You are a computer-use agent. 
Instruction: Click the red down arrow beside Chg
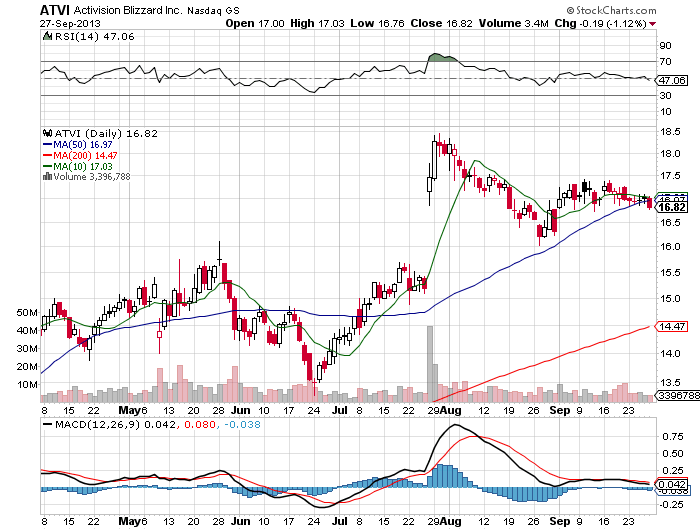pos(653,24)
